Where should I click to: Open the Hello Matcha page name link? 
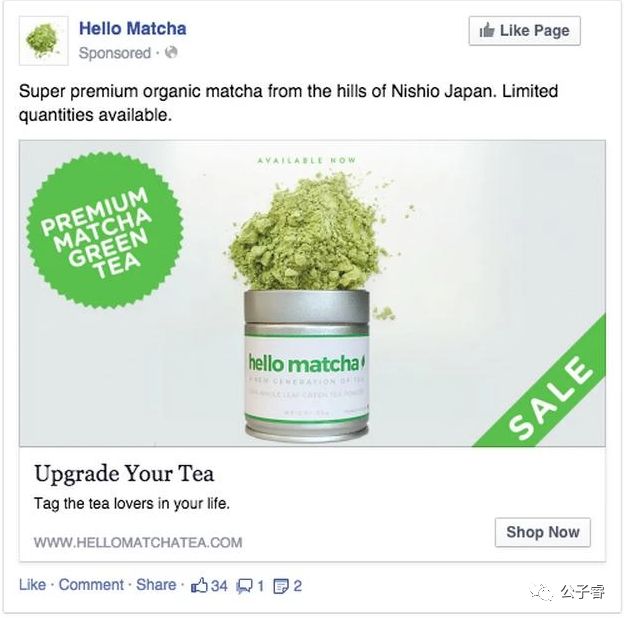(x=133, y=29)
